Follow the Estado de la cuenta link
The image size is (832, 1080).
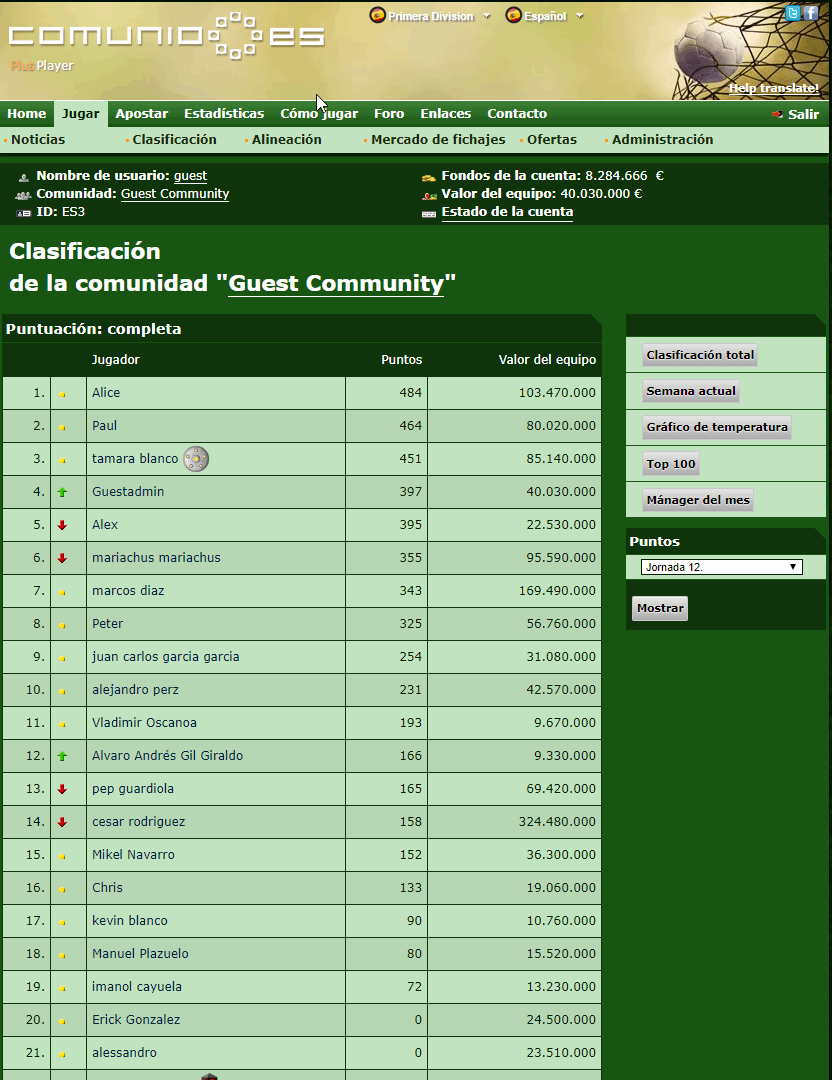507,212
